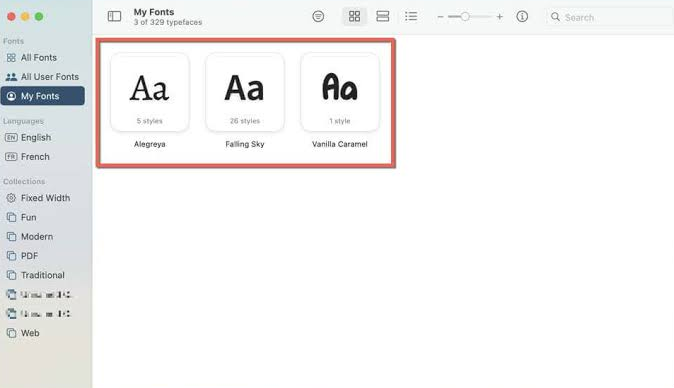
Task: Click the FR language badge icon
Action: [11, 157]
